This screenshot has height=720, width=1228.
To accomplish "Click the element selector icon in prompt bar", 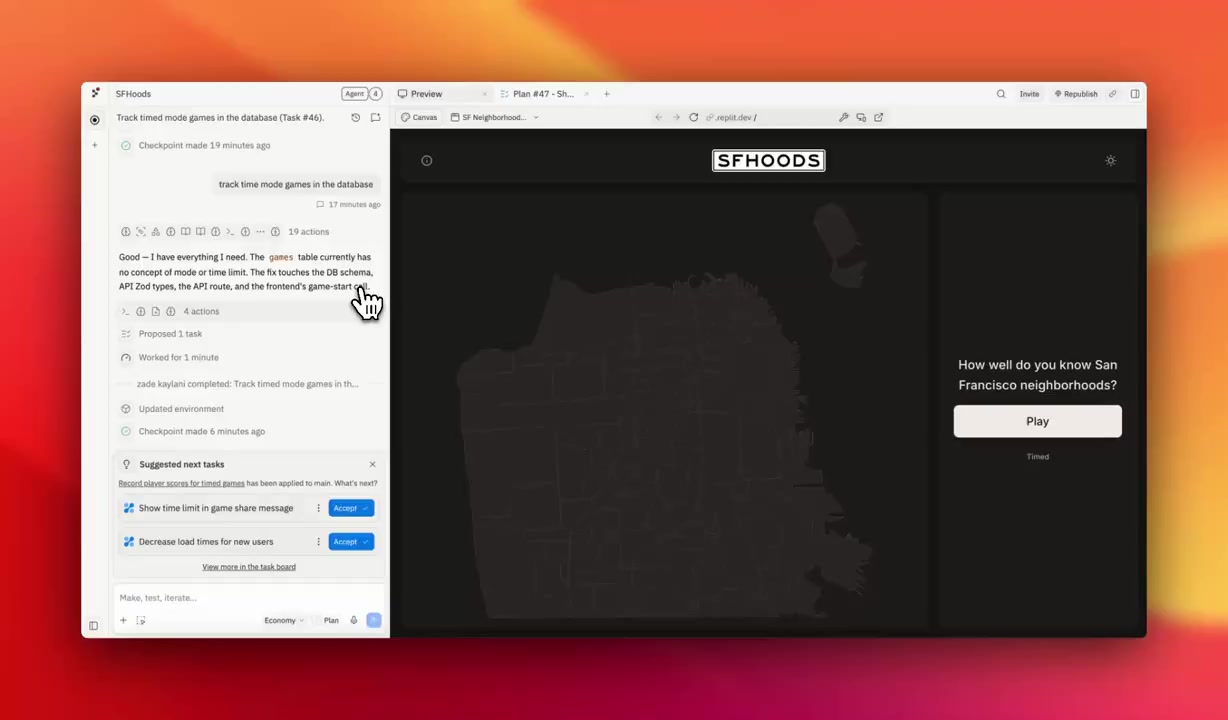I will (x=141, y=621).
